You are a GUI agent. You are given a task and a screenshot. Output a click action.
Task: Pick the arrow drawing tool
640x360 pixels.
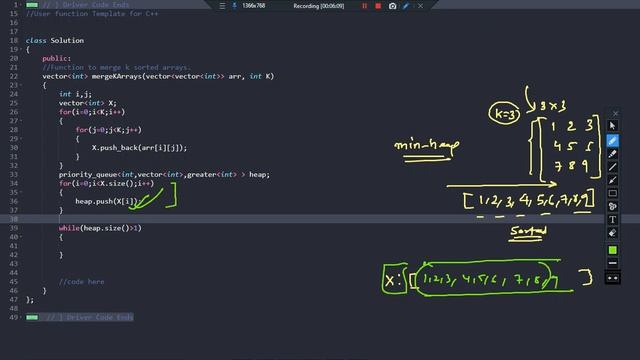click(612, 180)
